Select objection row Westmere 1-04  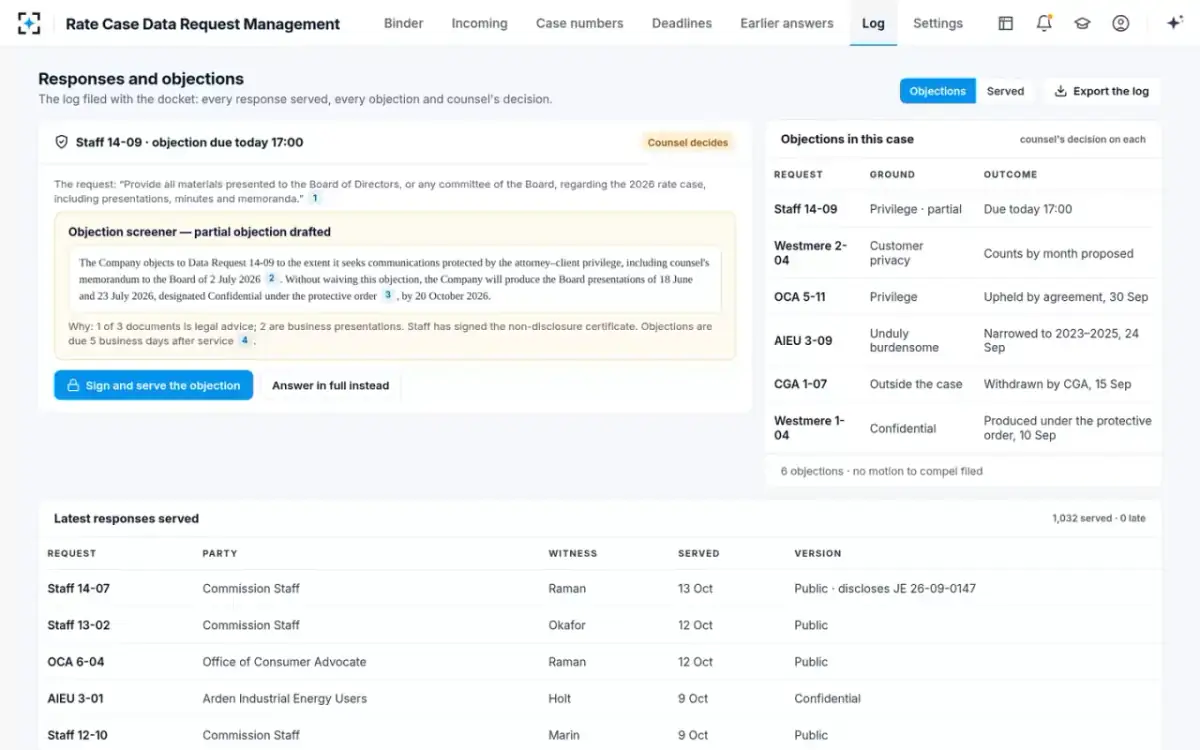click(x=964, y=428)
